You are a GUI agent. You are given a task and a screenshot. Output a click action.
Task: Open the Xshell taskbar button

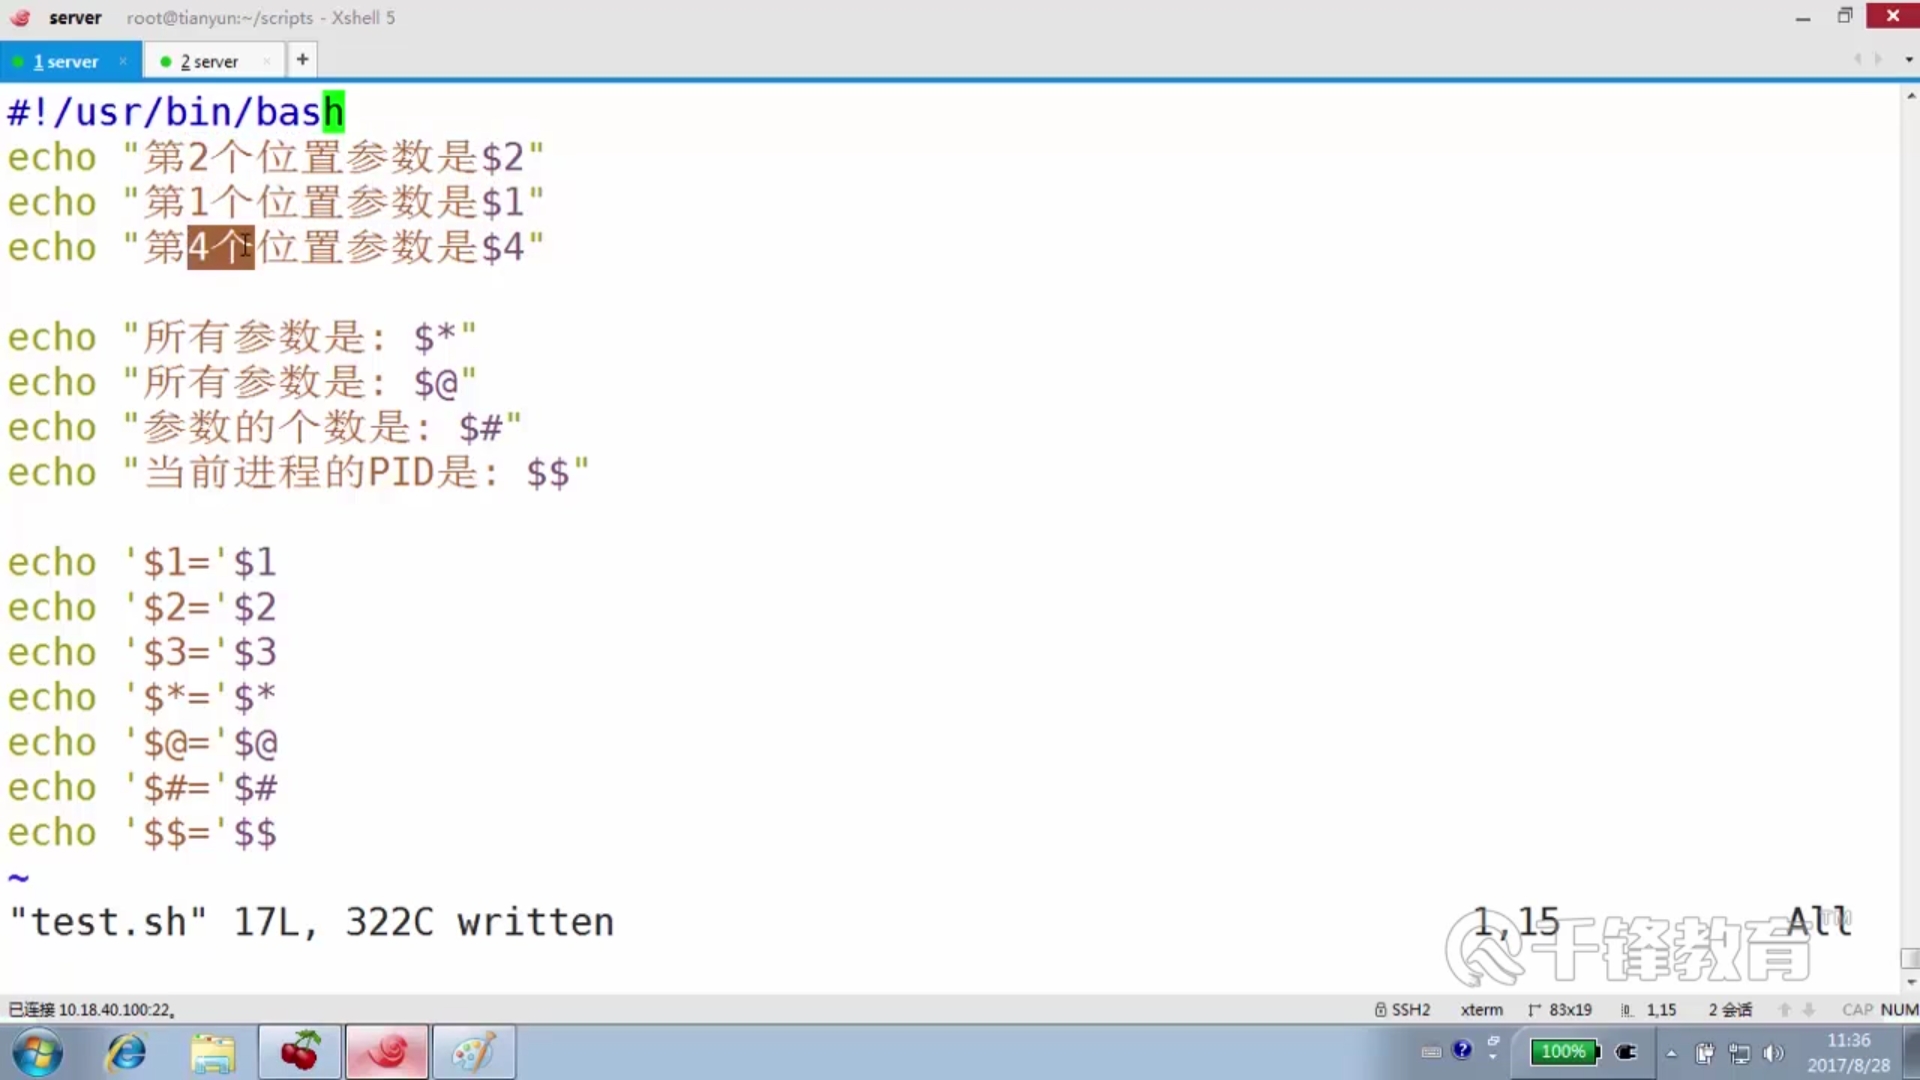coord(387,1052)
